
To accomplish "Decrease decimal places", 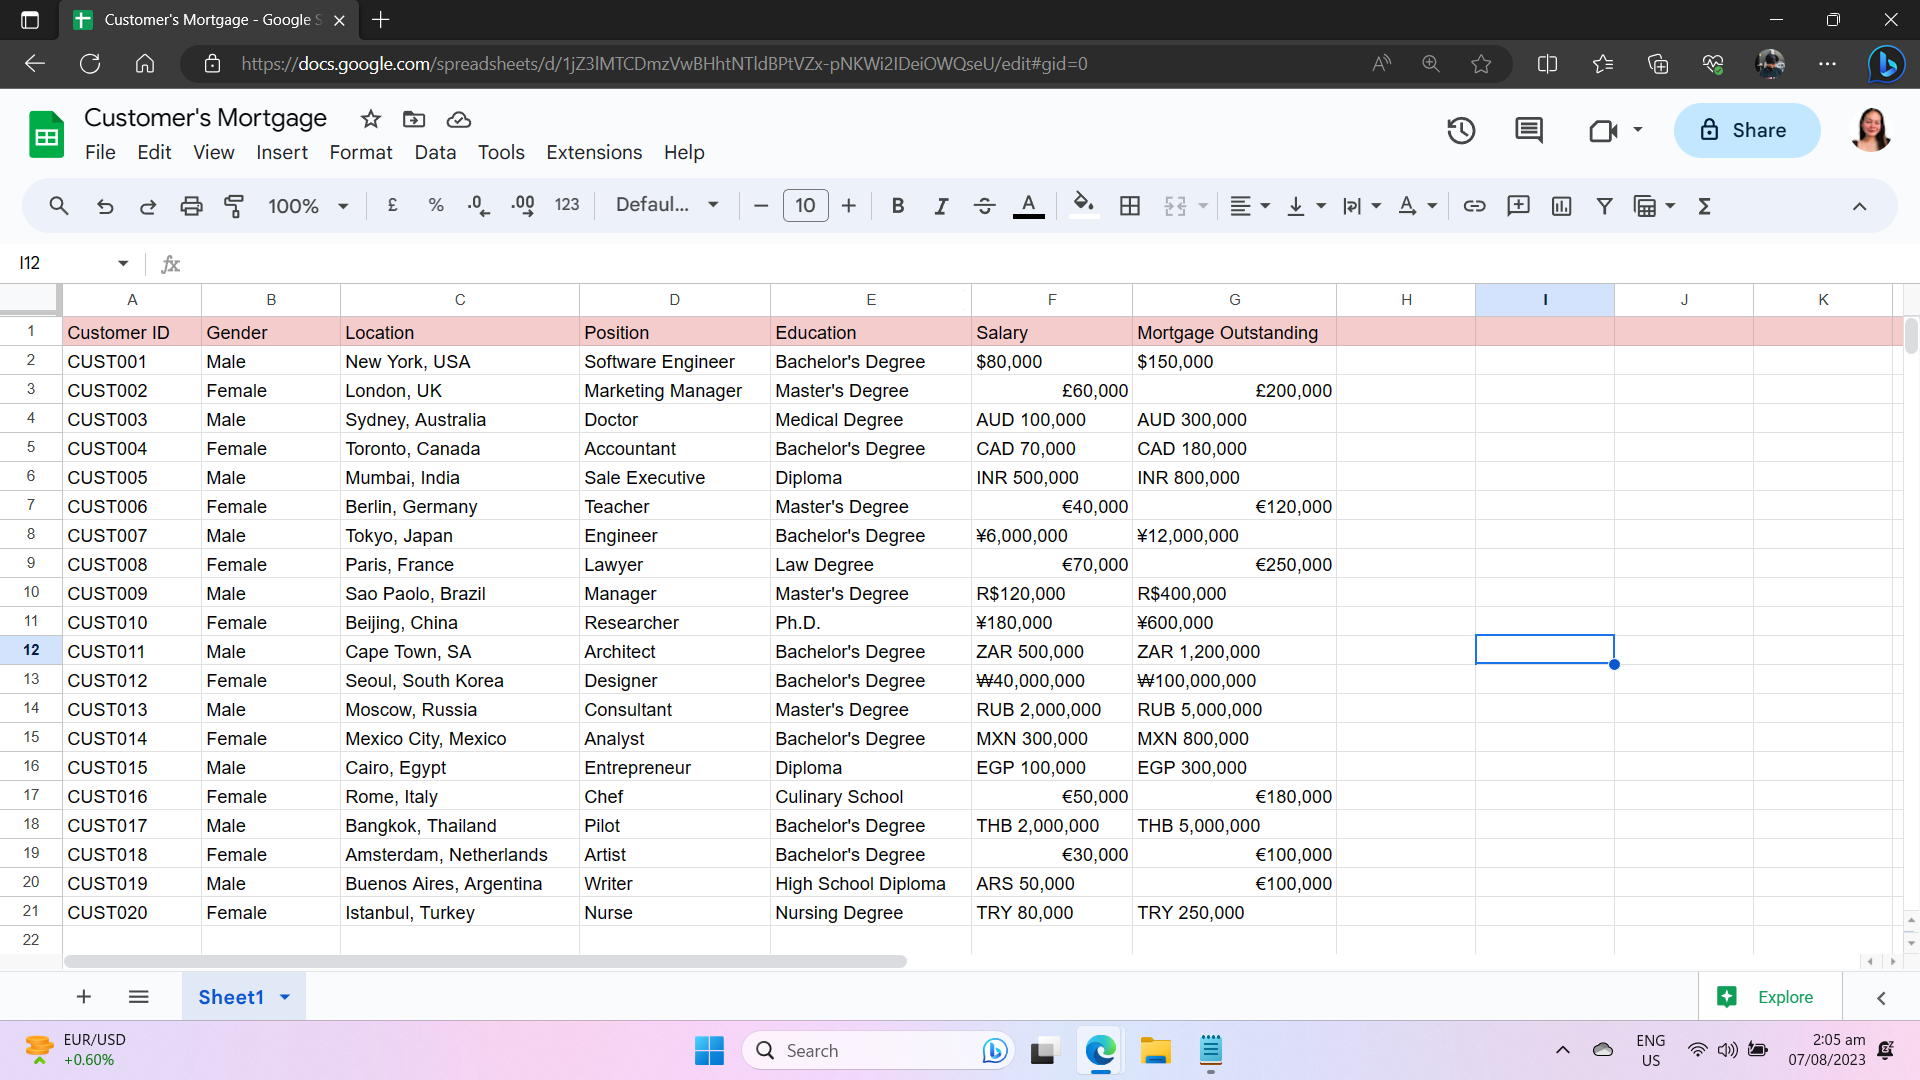I will [x=479, y=206].
